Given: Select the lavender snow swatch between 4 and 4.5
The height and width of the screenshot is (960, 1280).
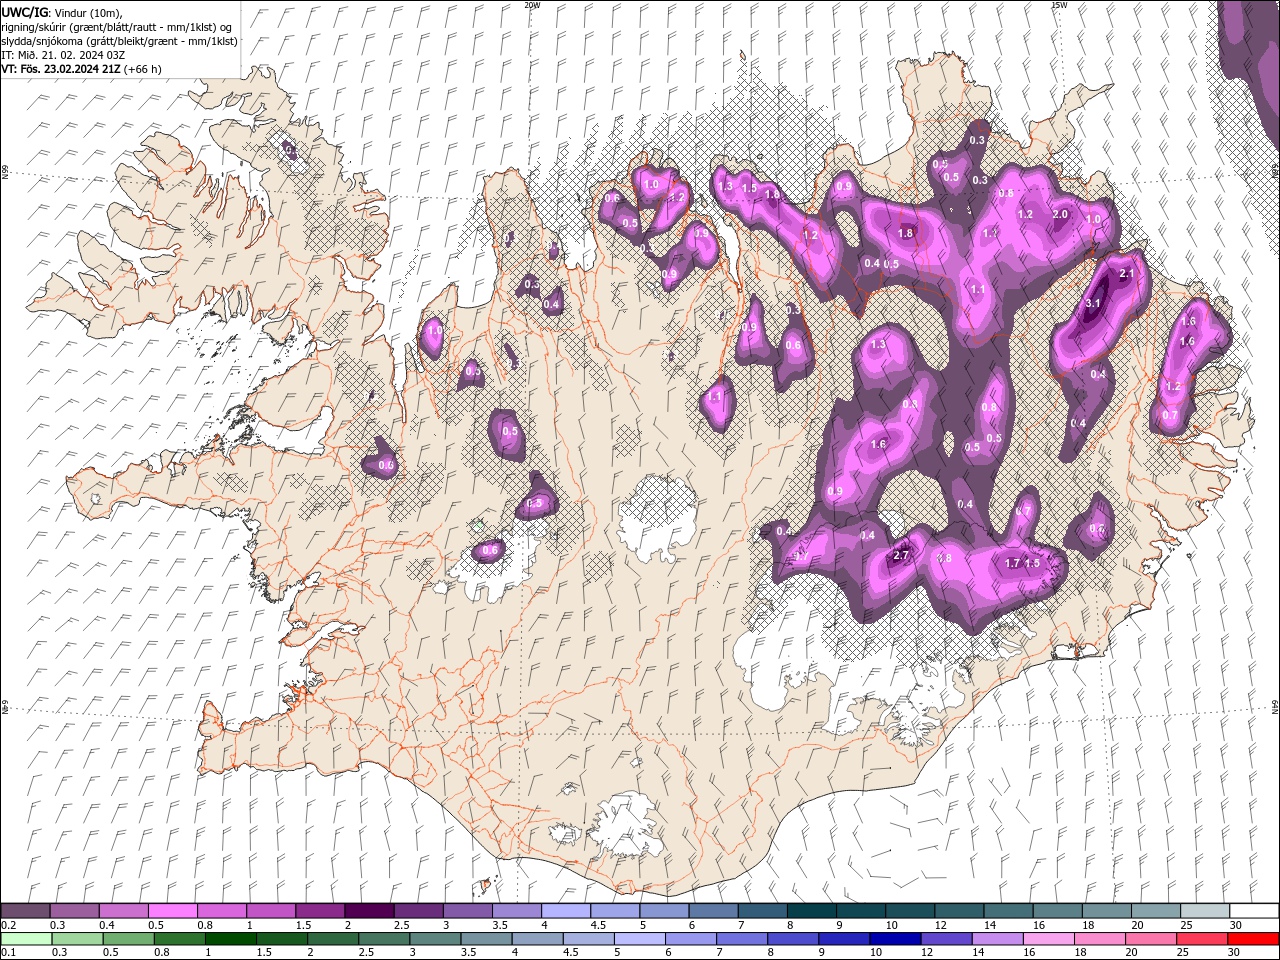Looking at the screenshot, I should click(x=565, y=911).
